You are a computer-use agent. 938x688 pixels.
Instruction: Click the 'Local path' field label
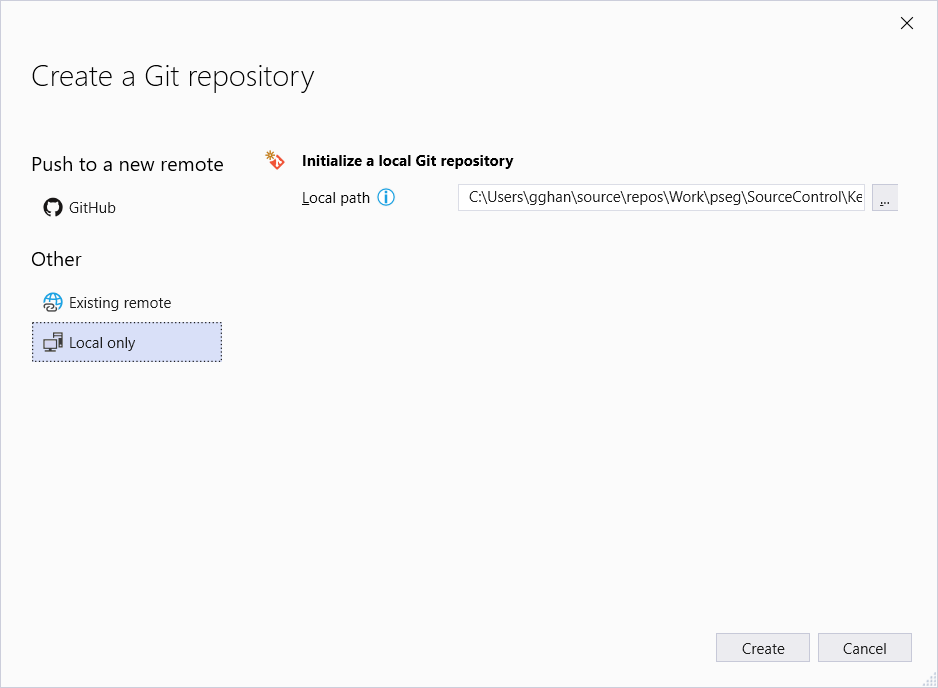point(336,198)
